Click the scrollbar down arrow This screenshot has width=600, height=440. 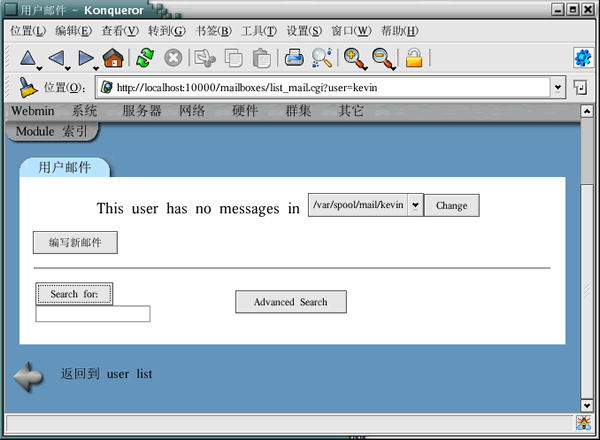(x=587, y=405)
